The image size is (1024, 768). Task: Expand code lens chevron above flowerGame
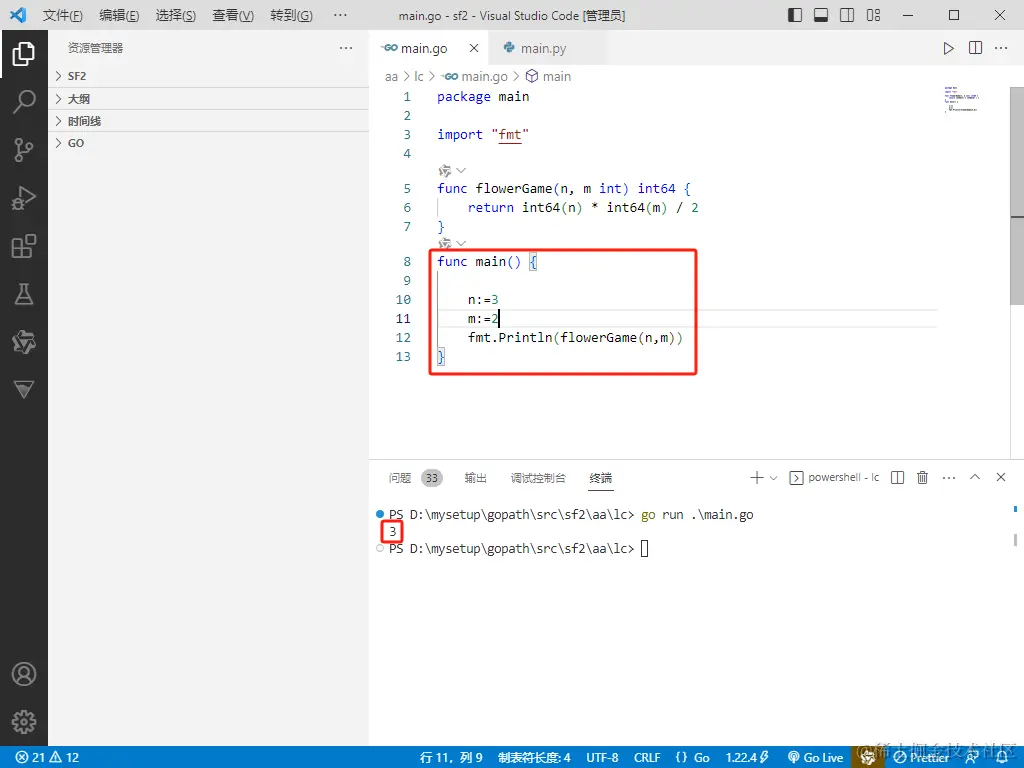pos(461,170)
